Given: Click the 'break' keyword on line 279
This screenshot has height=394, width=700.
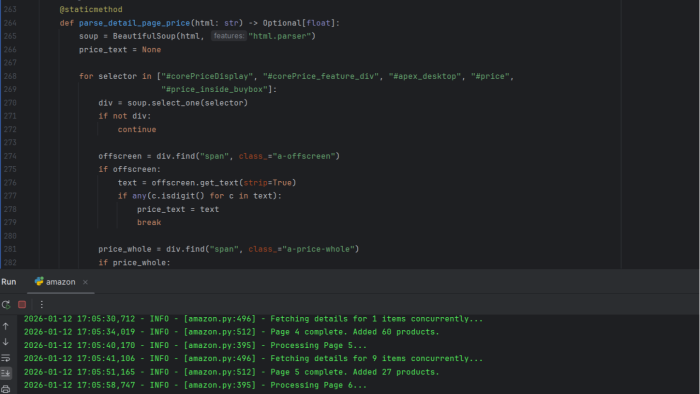Looking at the screenshot, I should click(149, 222).
